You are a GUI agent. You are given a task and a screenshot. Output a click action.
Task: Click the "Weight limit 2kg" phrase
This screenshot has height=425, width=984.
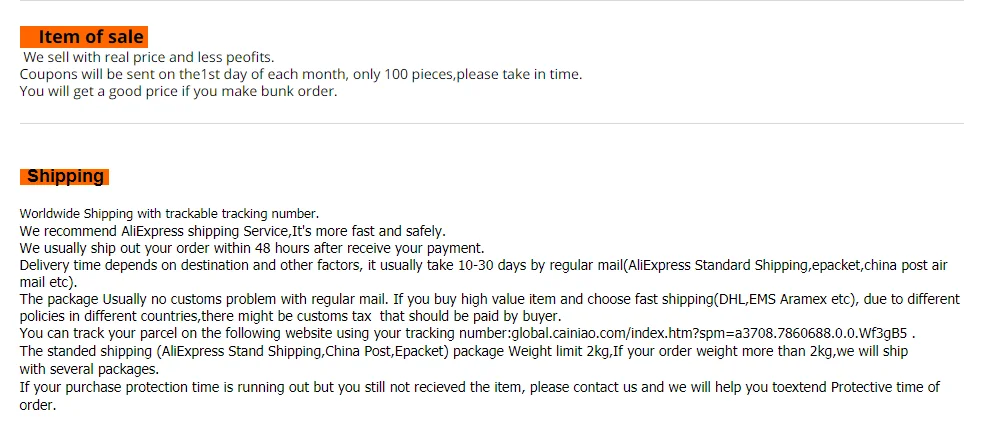pos(557,351)
